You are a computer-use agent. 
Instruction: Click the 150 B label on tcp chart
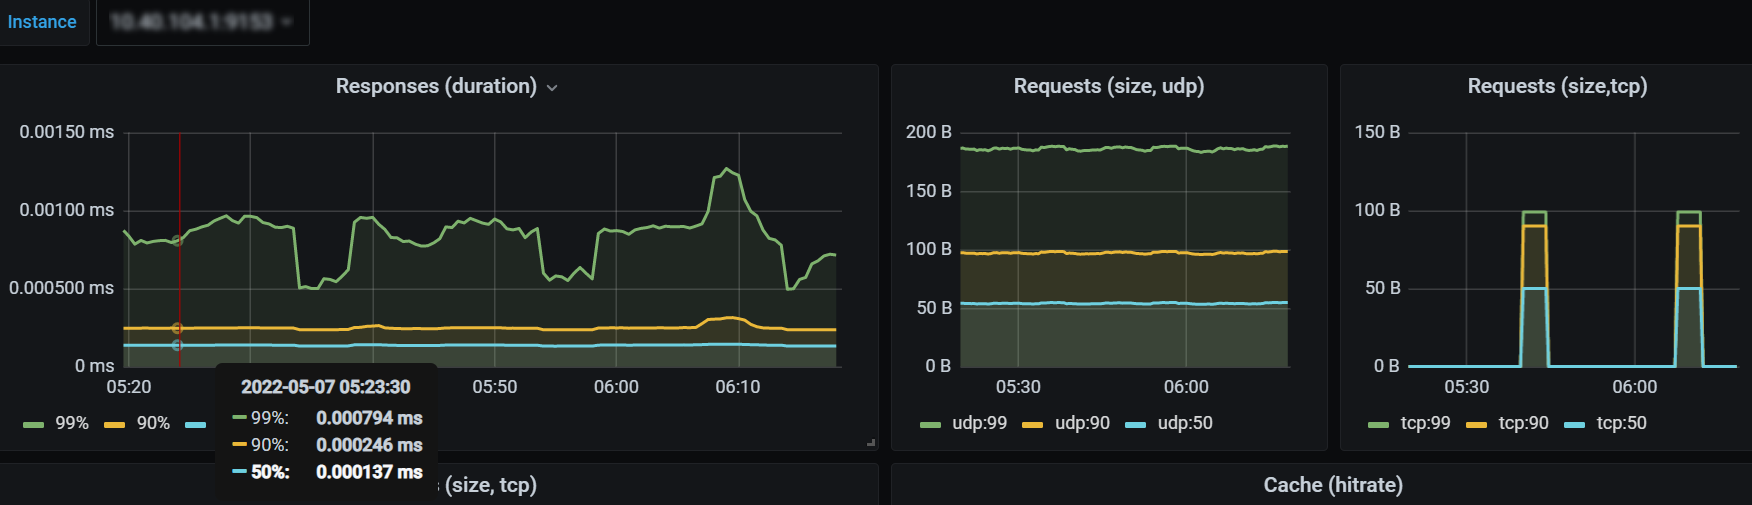(1377, 132)
